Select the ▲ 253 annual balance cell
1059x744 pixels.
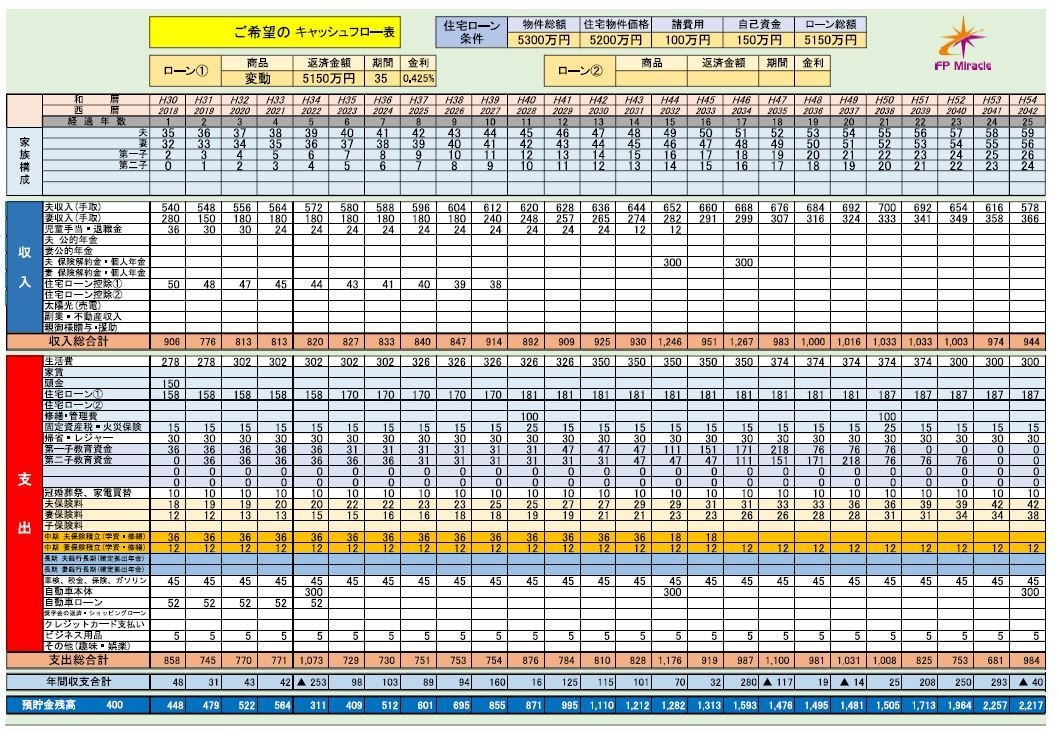[x=311, y=683]
